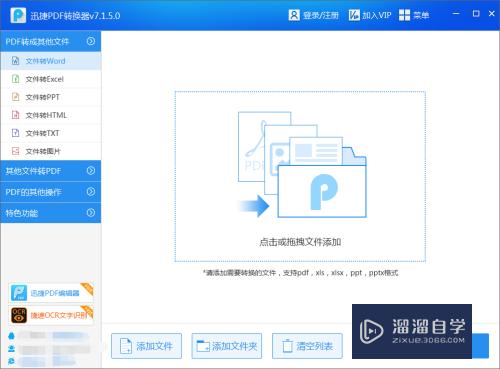Viewport: 500px width, 369px height.
Task: Expand the 其他文件转PDF section arrow
Action: [91, 171]
